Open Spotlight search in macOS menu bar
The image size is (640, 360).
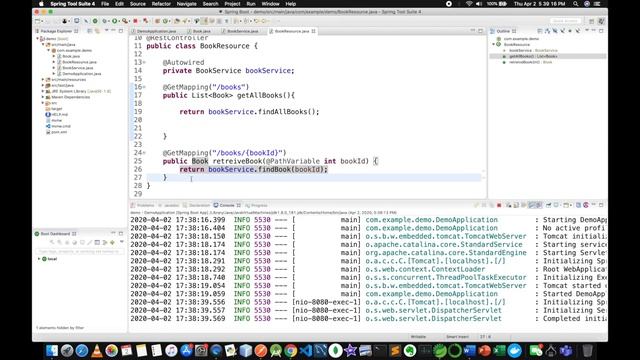pos(576,4)
